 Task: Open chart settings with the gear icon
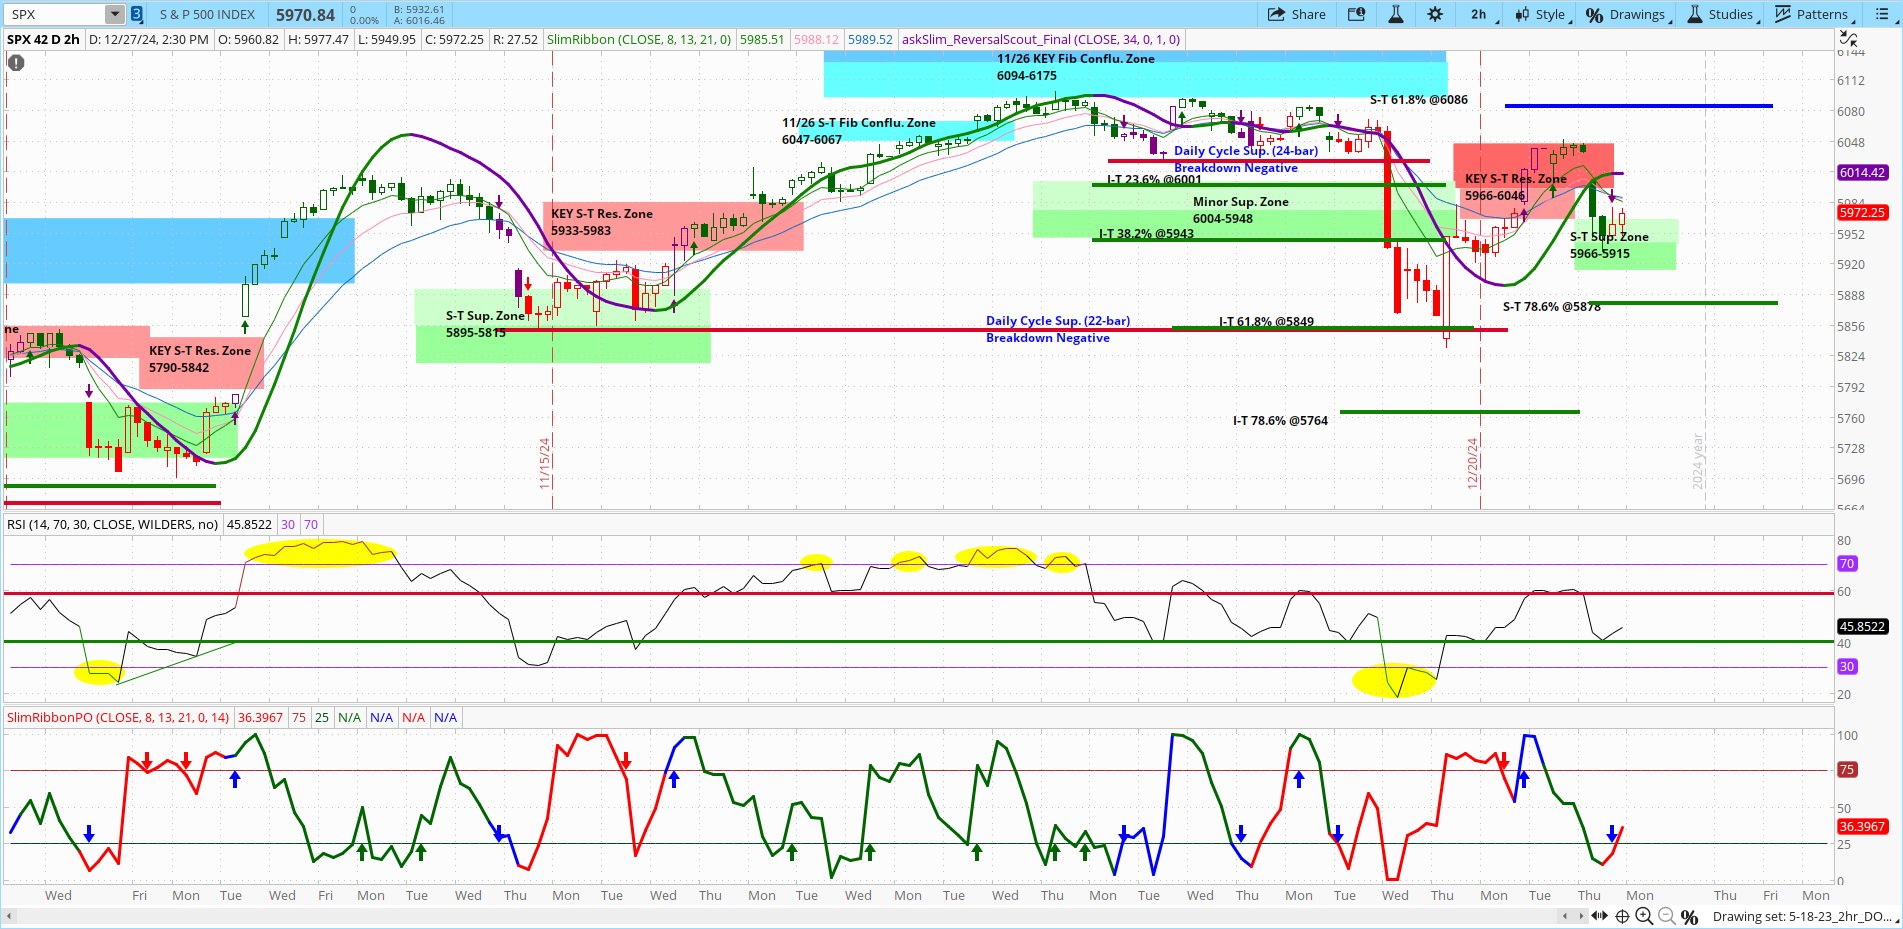click(x=1434, y=14)
